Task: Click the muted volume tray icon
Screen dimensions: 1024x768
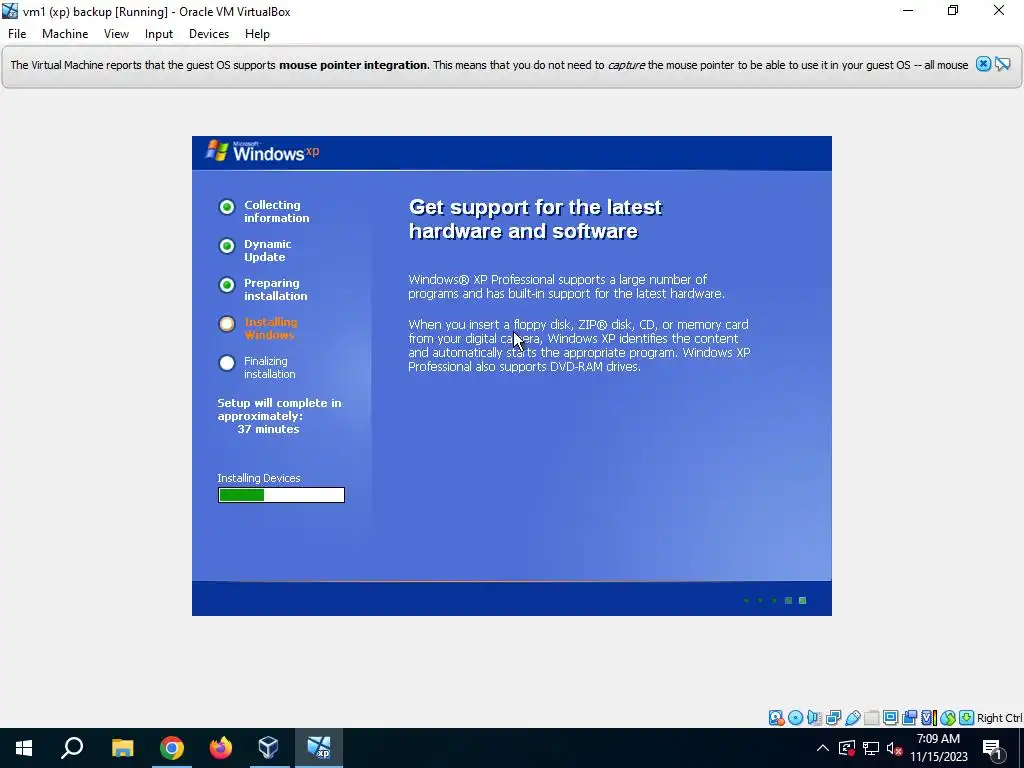Action: pos(894,748)
